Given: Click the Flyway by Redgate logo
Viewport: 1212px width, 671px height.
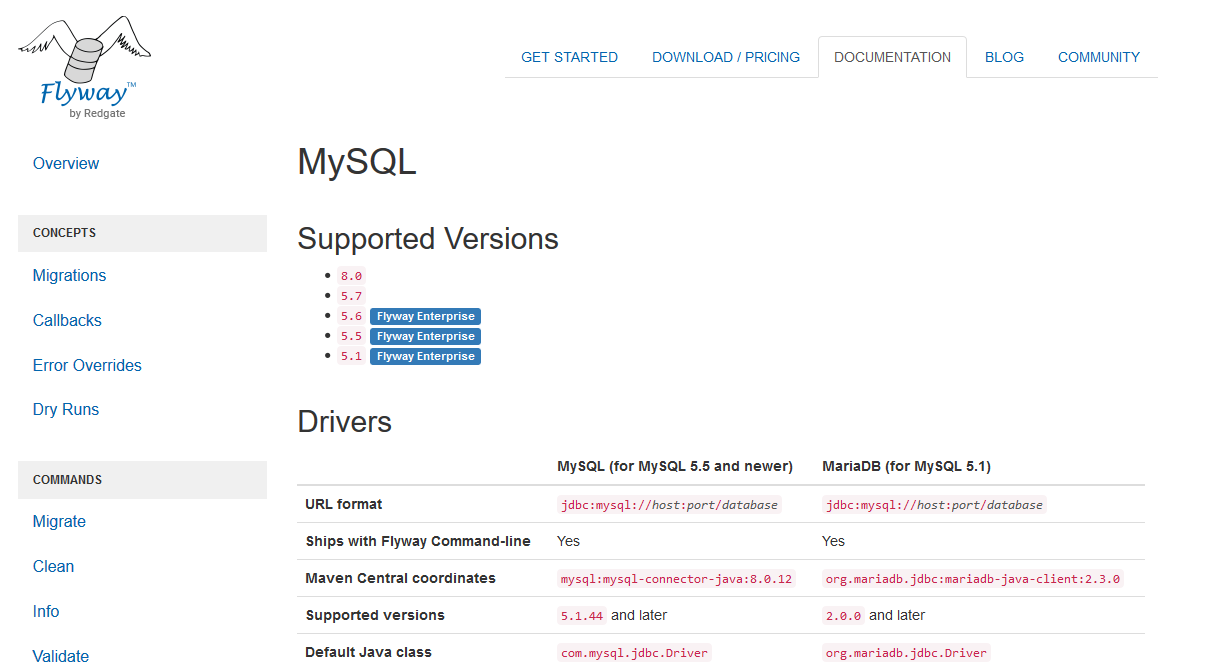Looking at the screenshot, I should click(84, 68).
